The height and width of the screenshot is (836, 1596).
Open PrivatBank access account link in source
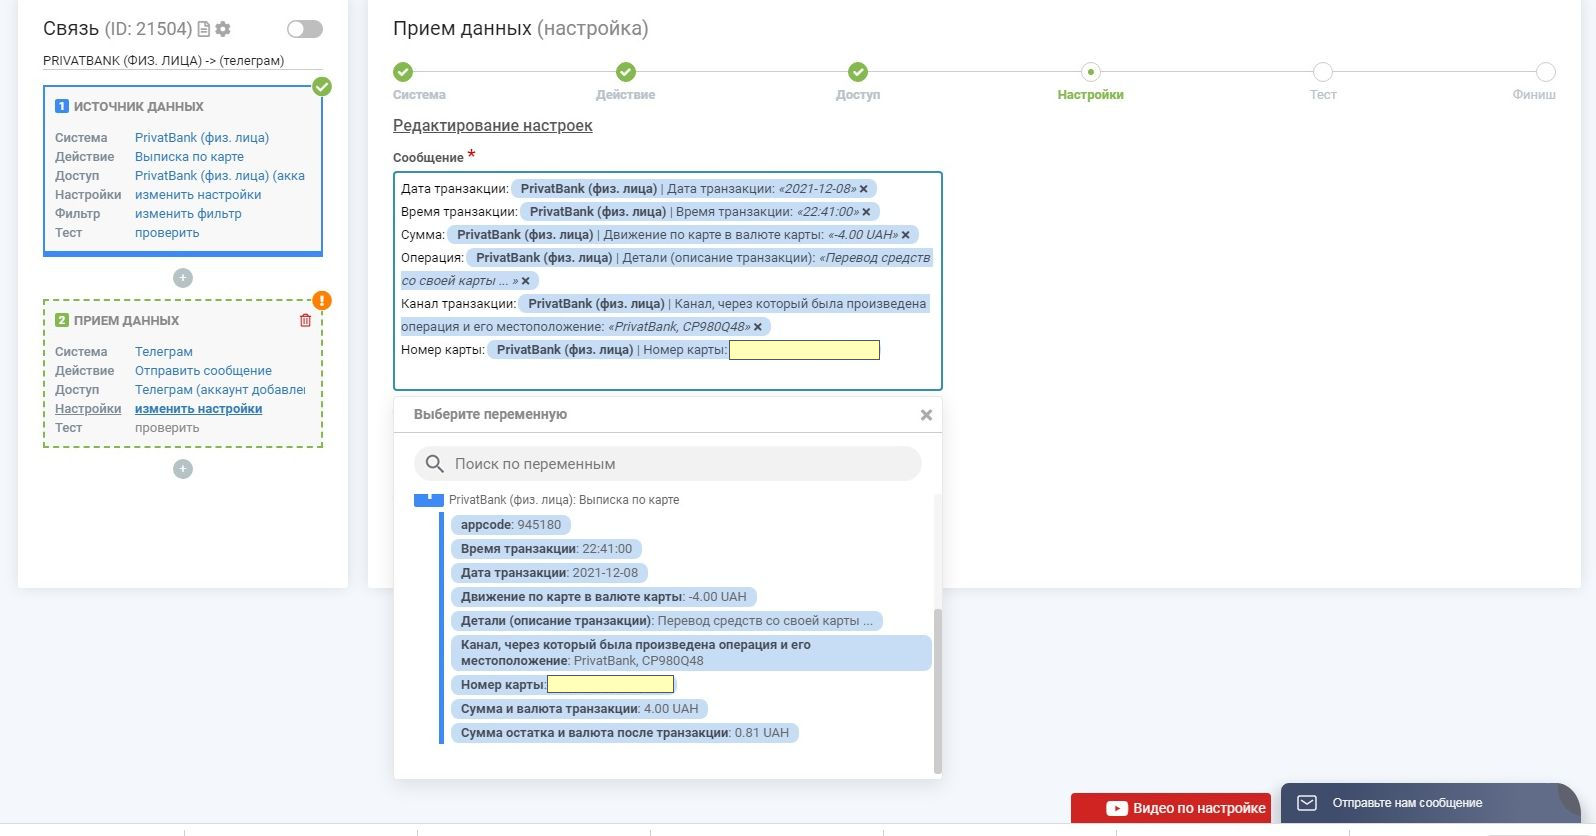(x=220, y=176)
